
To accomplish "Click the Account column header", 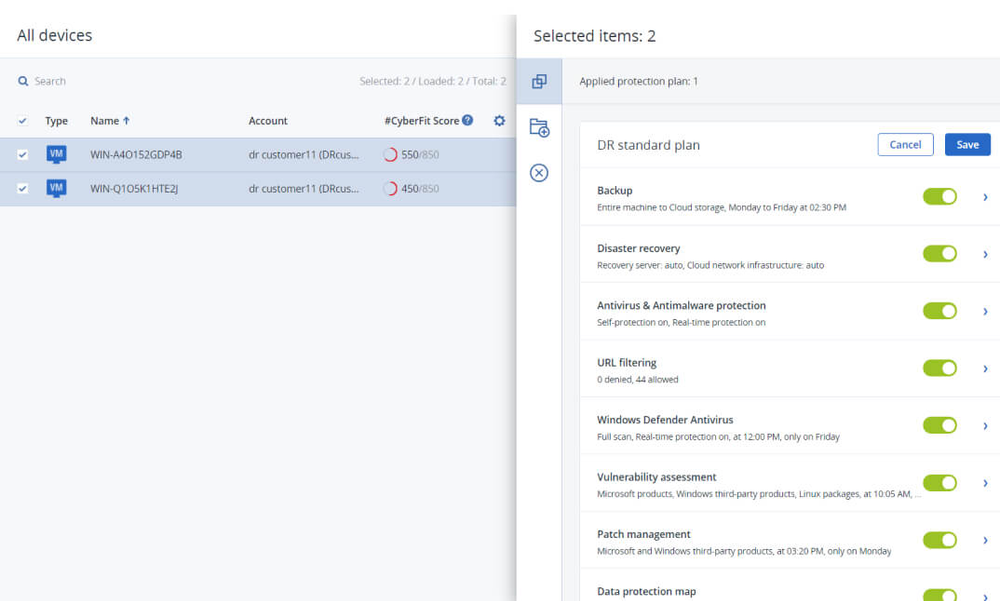I will 267,120.
